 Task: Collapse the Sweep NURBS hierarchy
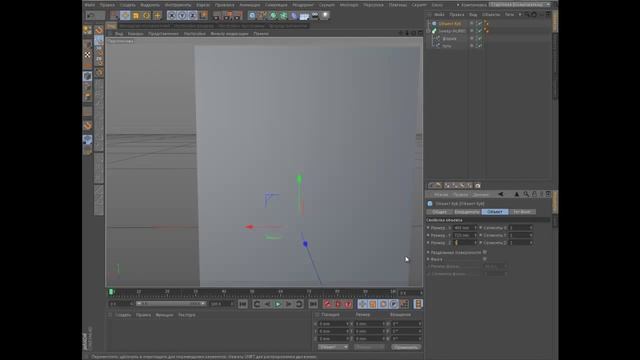[428, 31]
